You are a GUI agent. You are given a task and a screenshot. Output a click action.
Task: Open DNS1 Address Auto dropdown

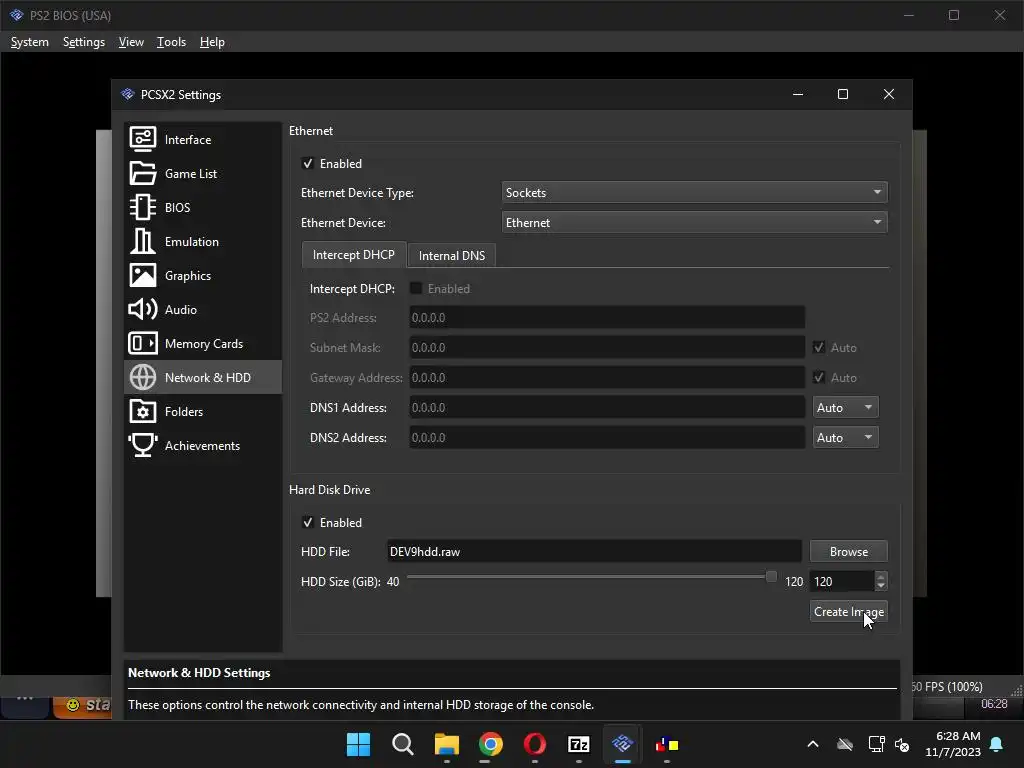(x=845, y=407)
